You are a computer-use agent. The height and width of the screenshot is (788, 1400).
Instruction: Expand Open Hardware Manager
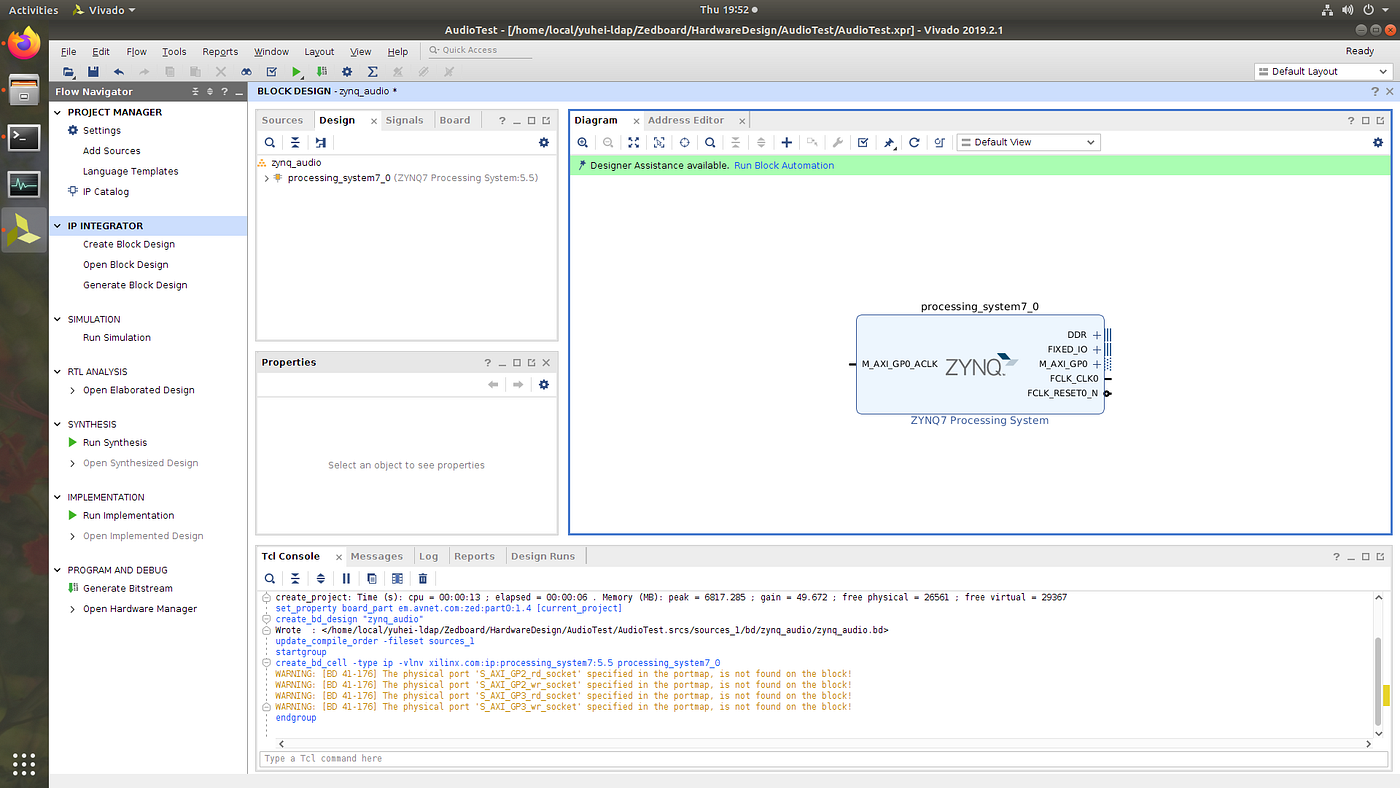72,610
